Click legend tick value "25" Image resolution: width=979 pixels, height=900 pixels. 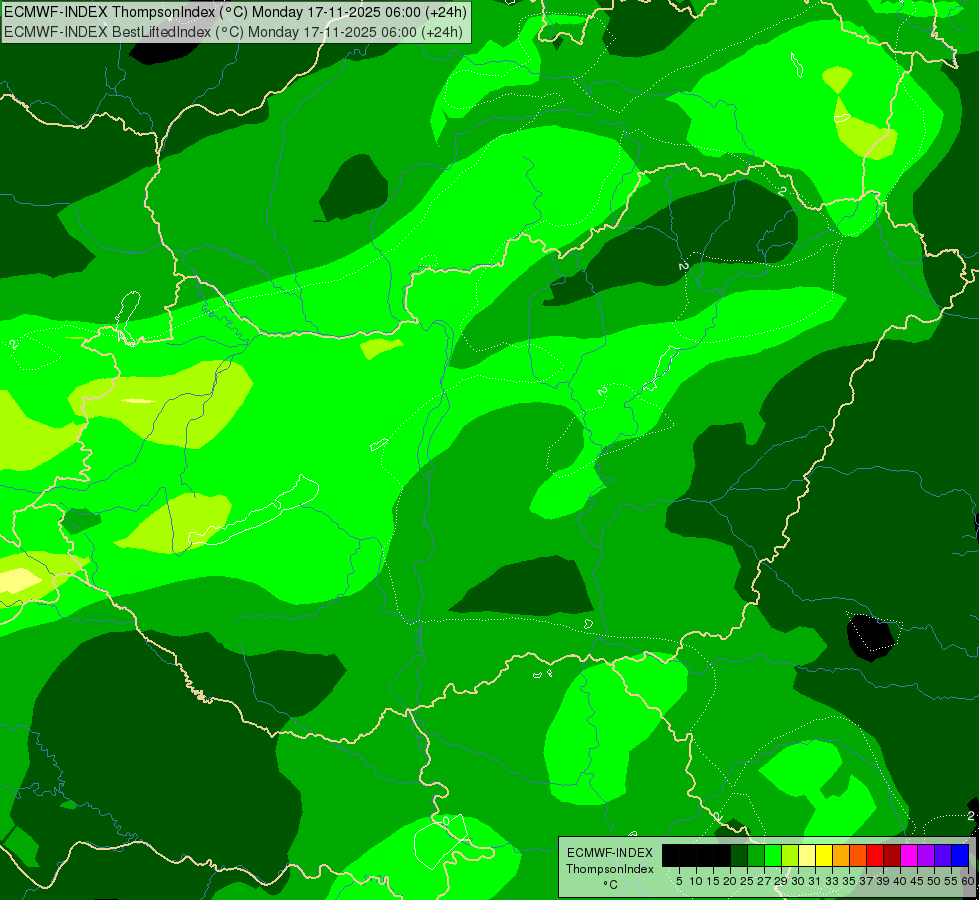pyautogui.click(x=747, y=881)
